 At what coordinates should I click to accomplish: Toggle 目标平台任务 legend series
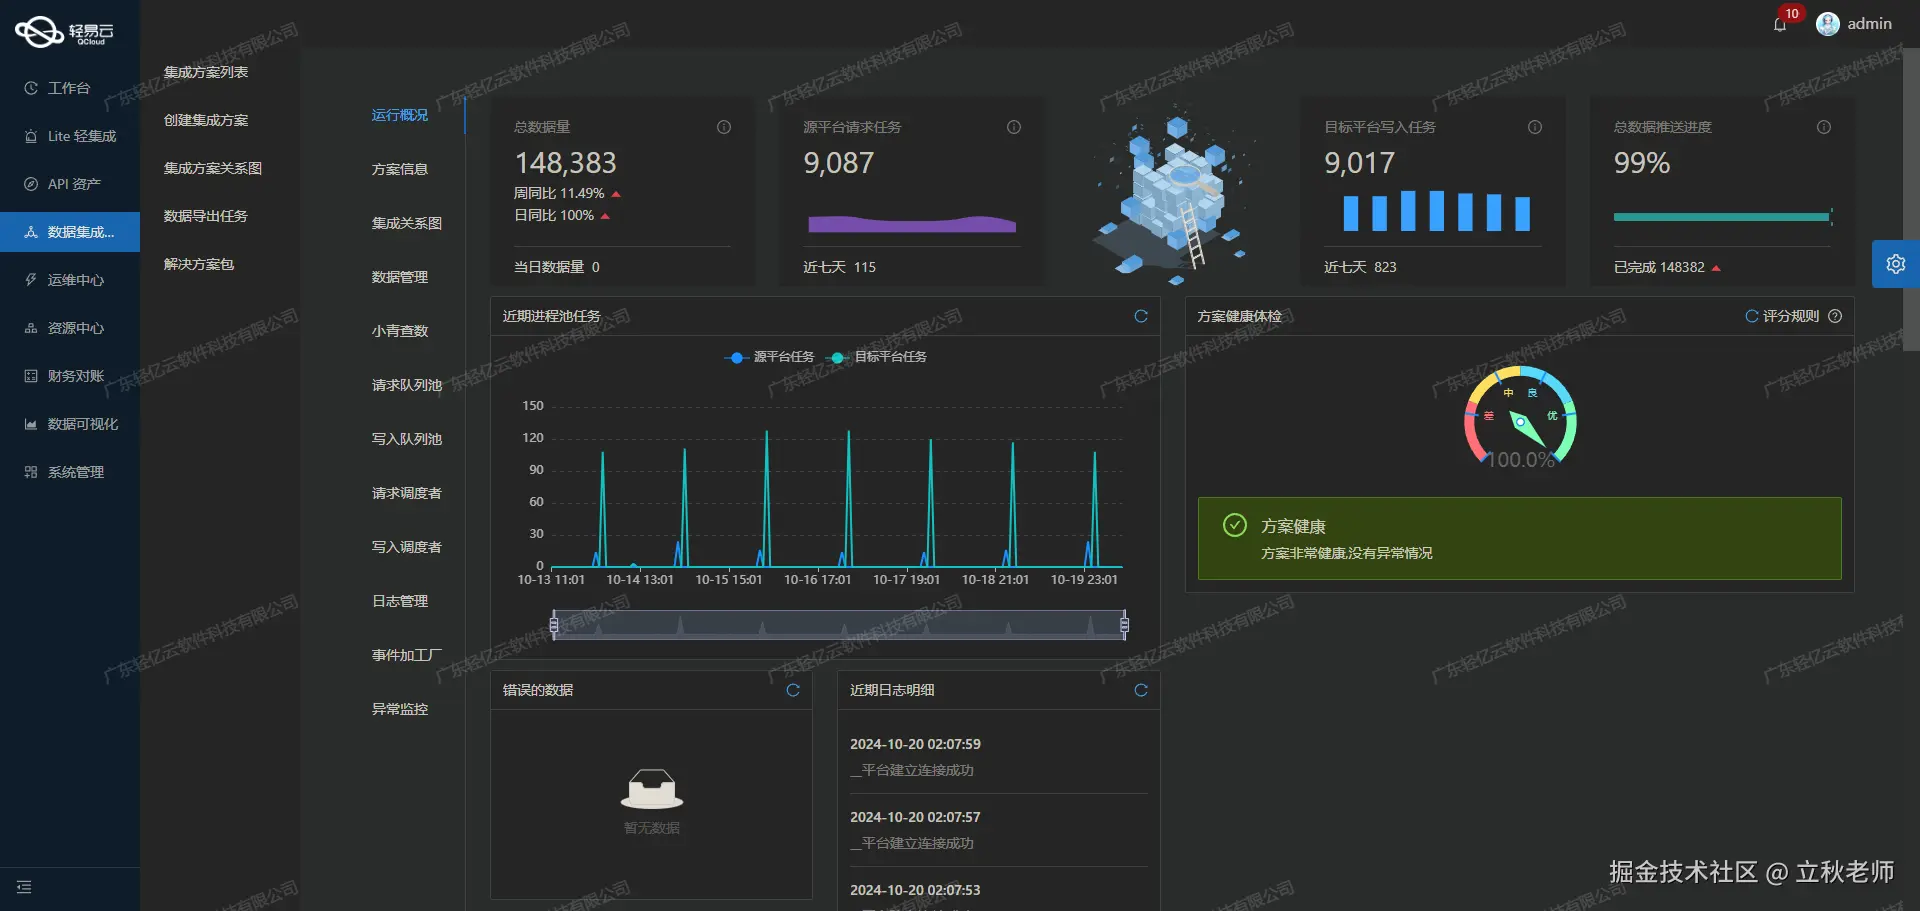[877, 357]
